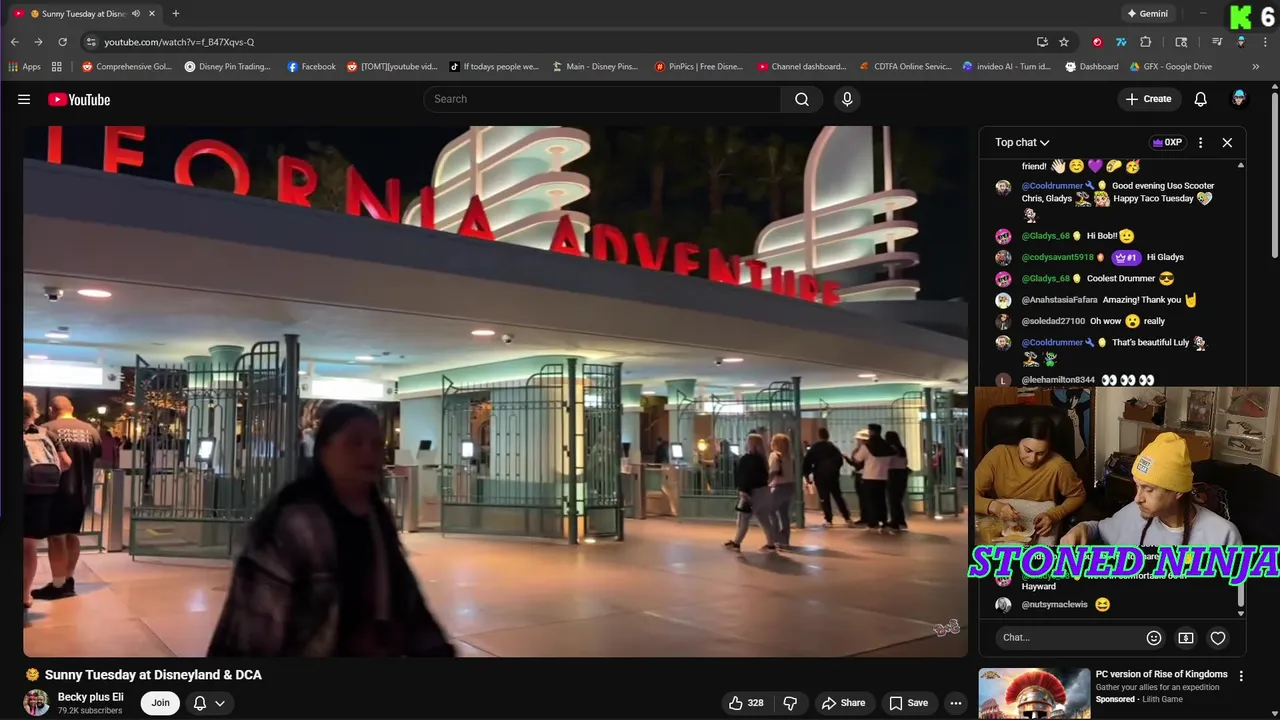
Task: Open Super Chat dollar icon
Action: point(1186,638)
